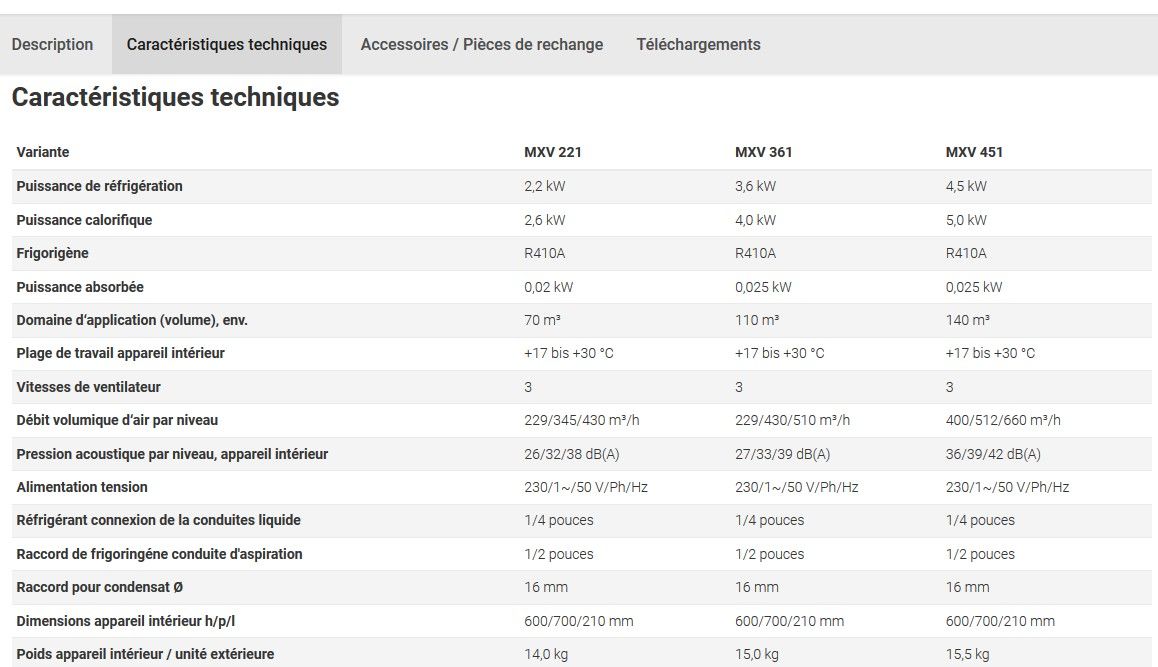Switch to Accessoires / Pièces de rechange tab
The height and width of the screenshot is (667, 1158).
pos(482,45)
